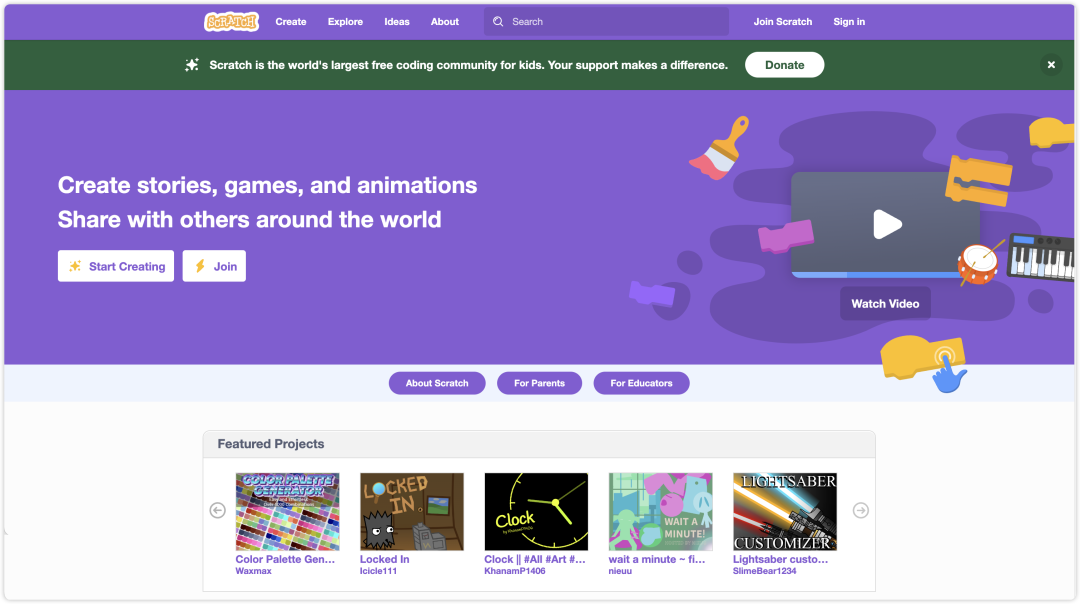Open author SlimeBear1234's profile

pyautogui.click(x=765, y=571)
